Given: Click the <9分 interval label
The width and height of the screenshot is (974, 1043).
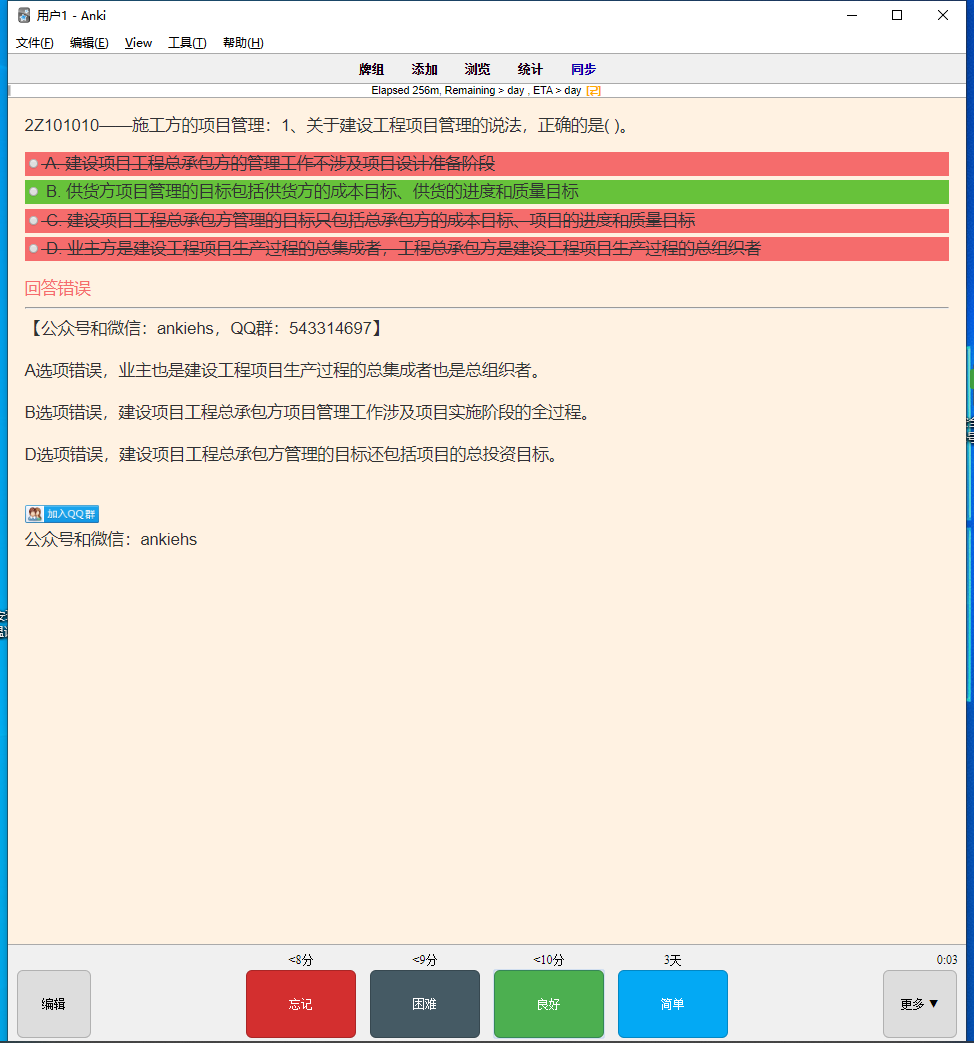Looking at the screenshot, I should 424,960.
